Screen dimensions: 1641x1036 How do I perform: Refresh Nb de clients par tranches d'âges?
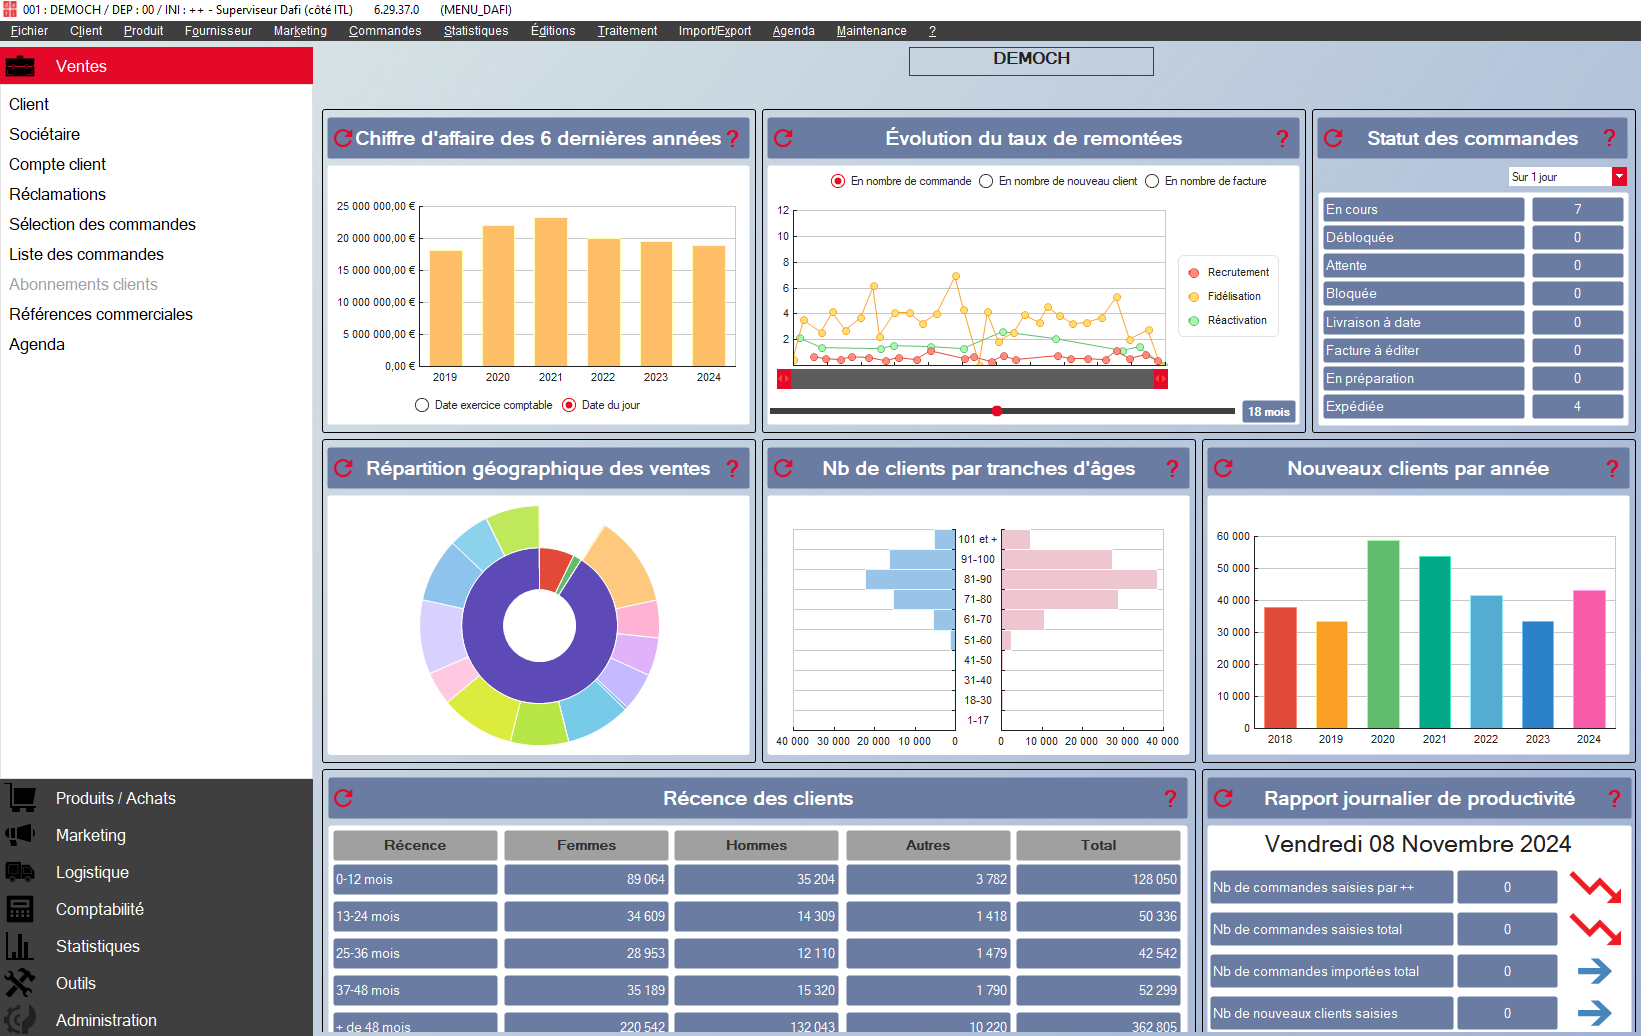[x=783, y=469]
